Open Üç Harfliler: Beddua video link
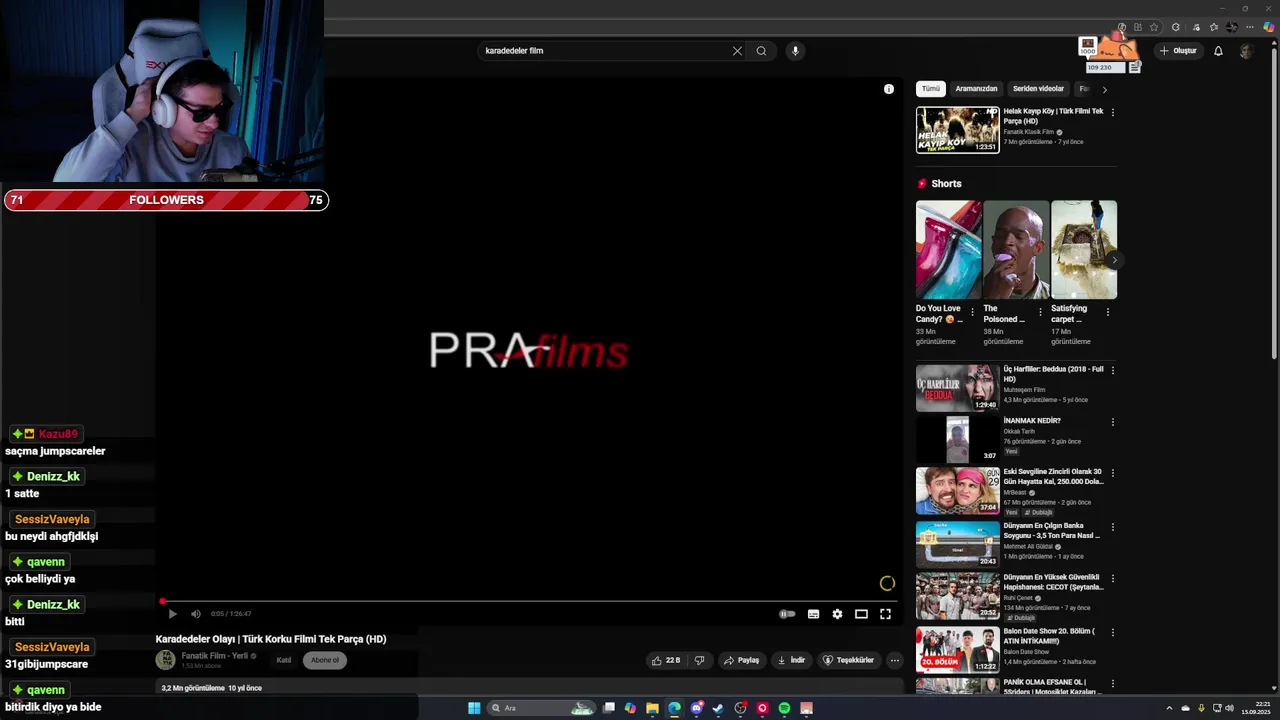This screenshot has height=720, width=1280. 1053,374
